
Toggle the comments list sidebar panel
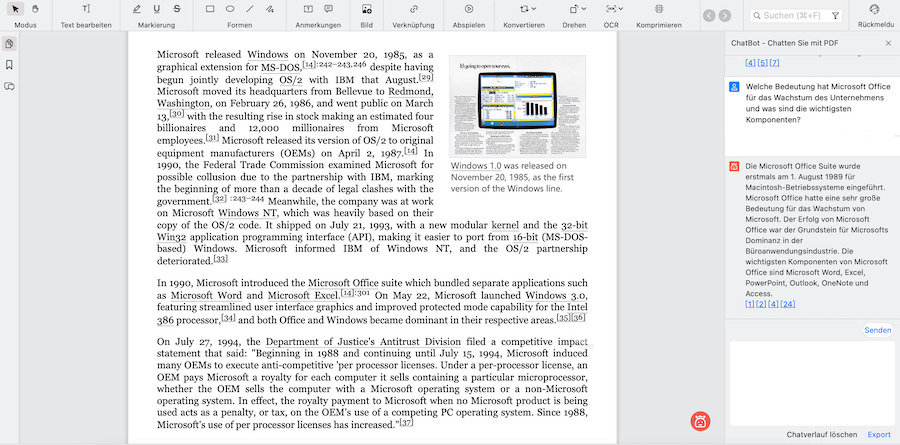(x=9, y=87)
